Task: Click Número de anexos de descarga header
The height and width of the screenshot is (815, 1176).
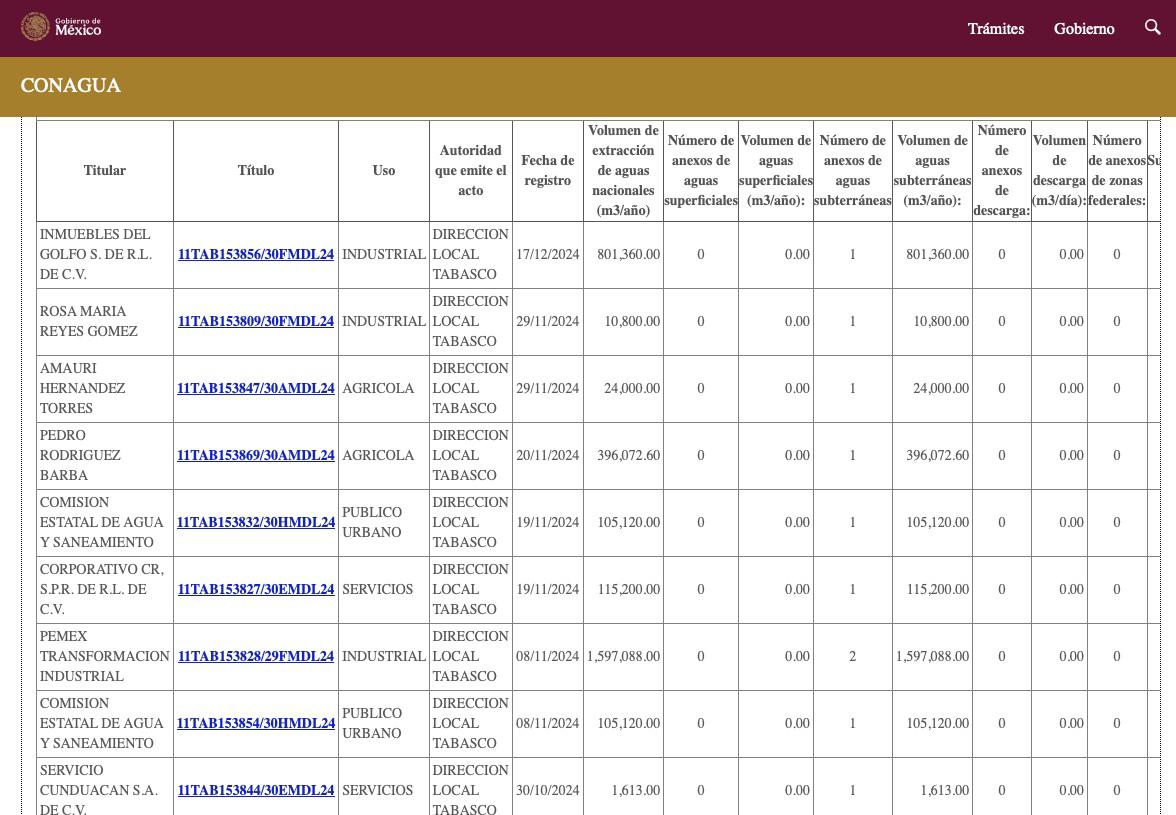Action: point(1002,170)
